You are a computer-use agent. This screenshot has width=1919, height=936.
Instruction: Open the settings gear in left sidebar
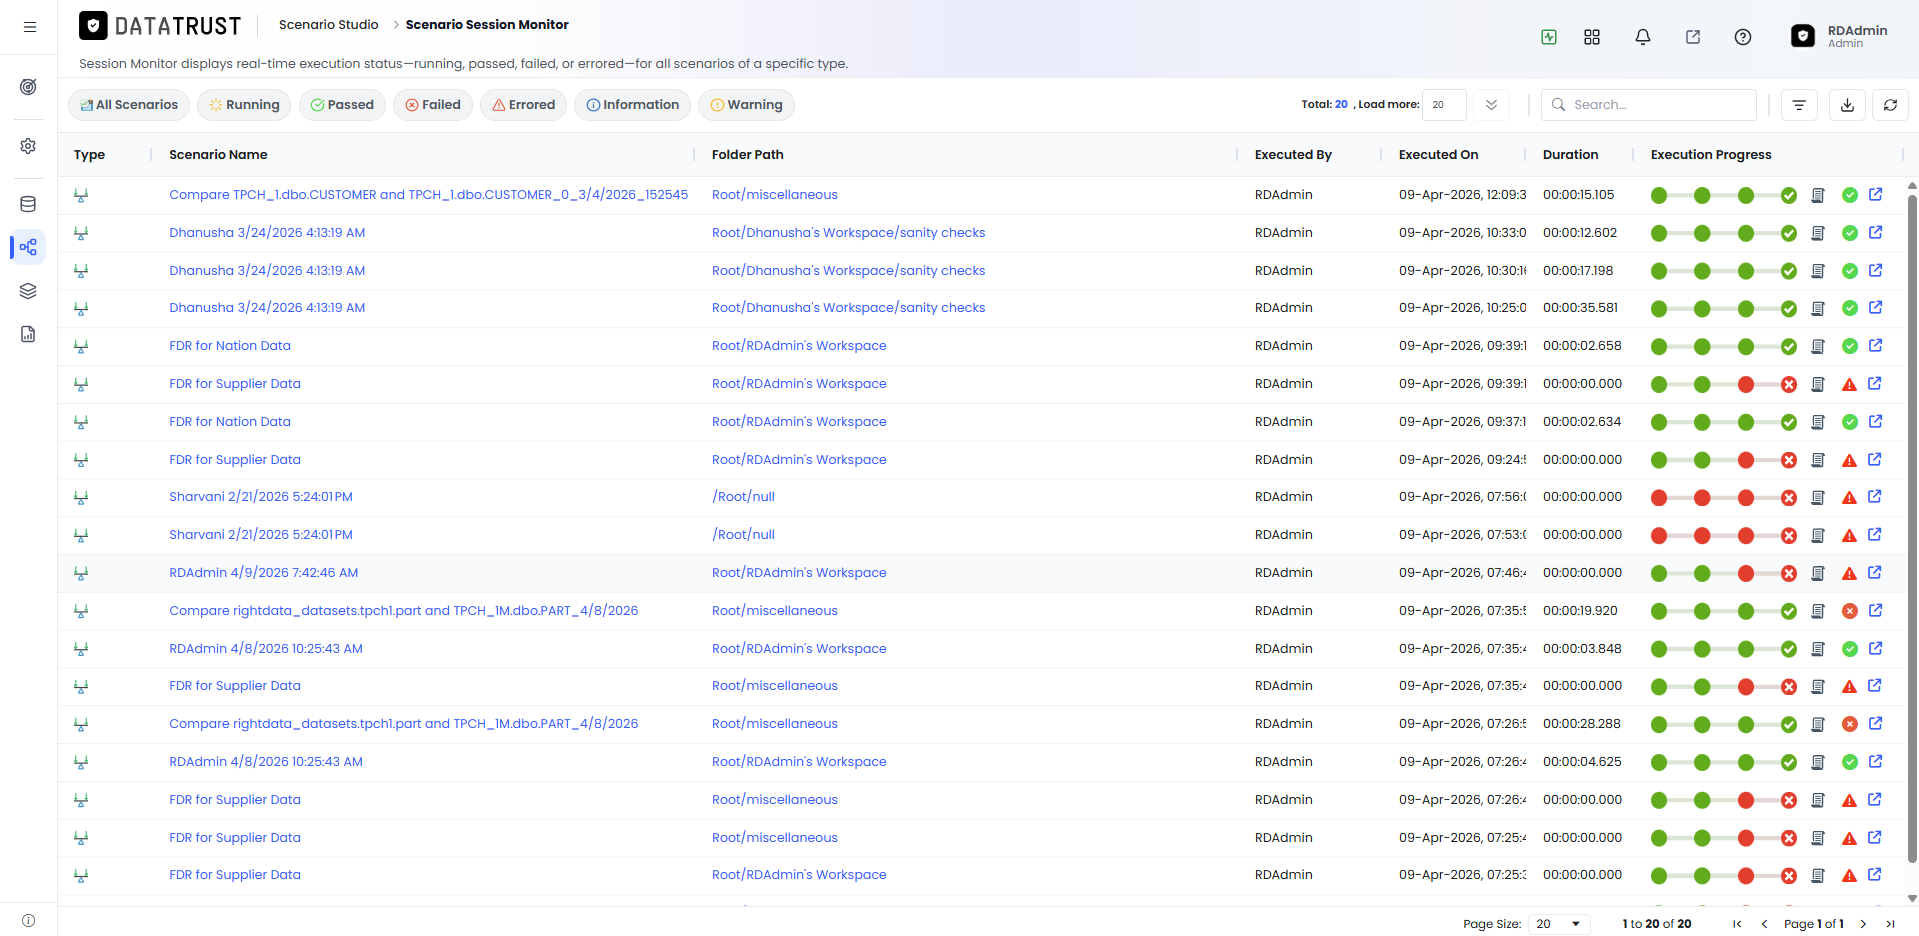28,146
